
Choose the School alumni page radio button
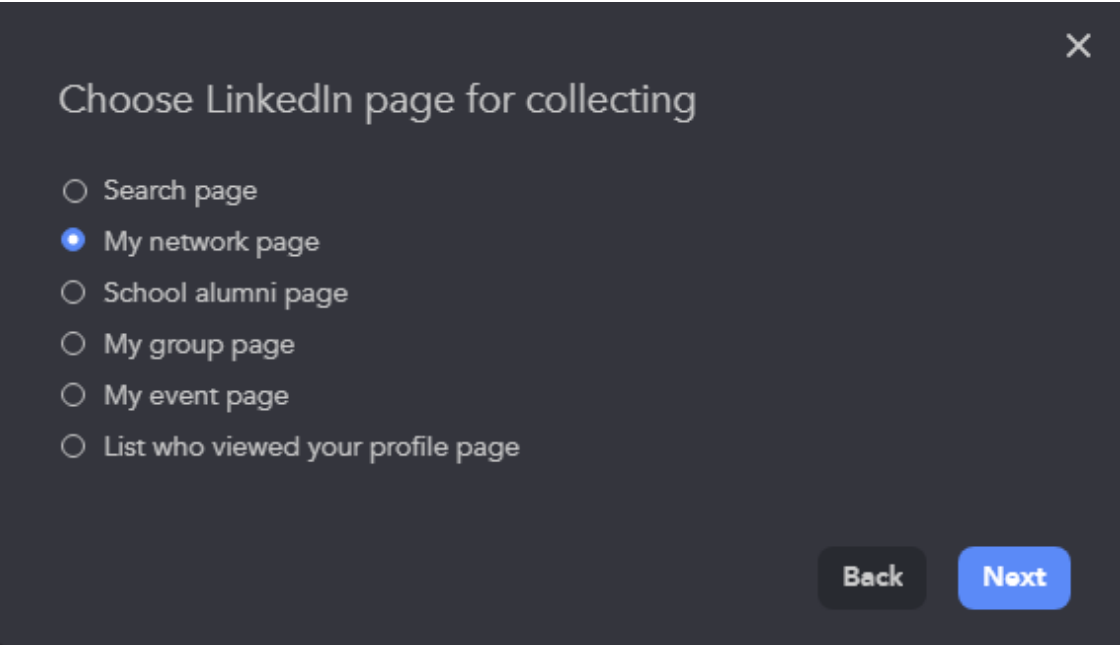click(x=73, y=292)
